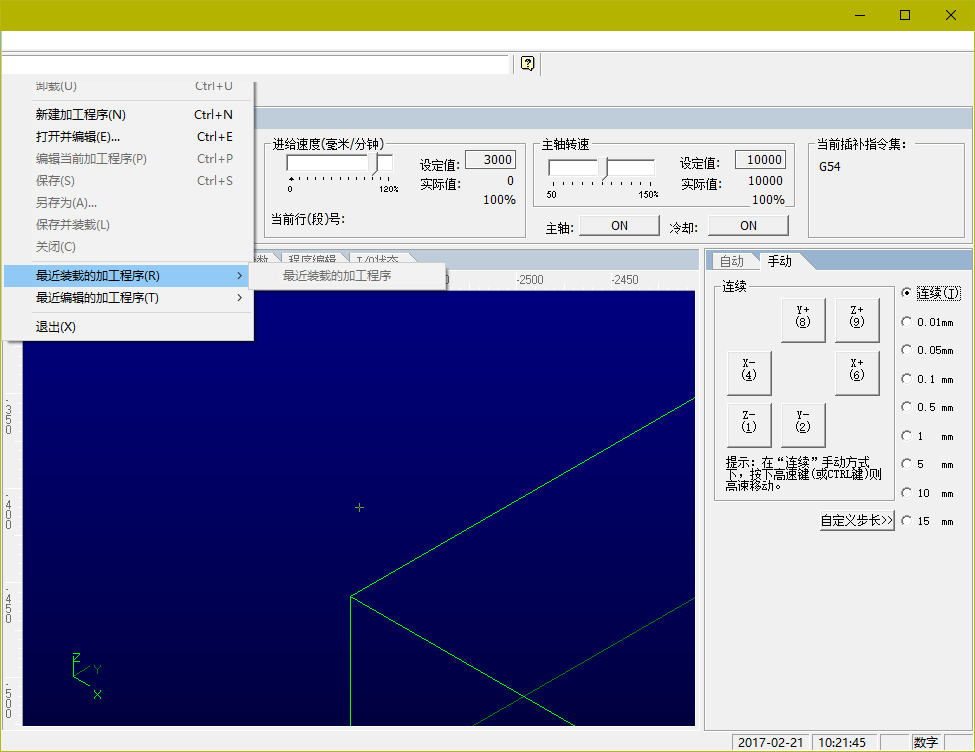The image size is (975, 752).
Task: Toggle the 冷却 ON button
Action: [x=748, y=226]
